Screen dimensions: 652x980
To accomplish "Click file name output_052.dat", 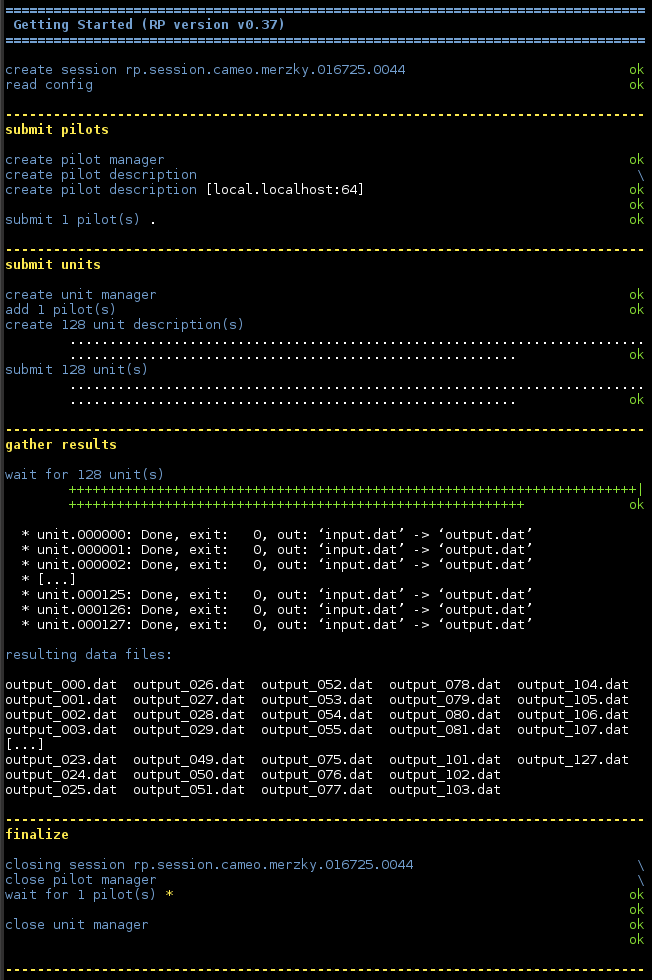I will click(317, 684).
